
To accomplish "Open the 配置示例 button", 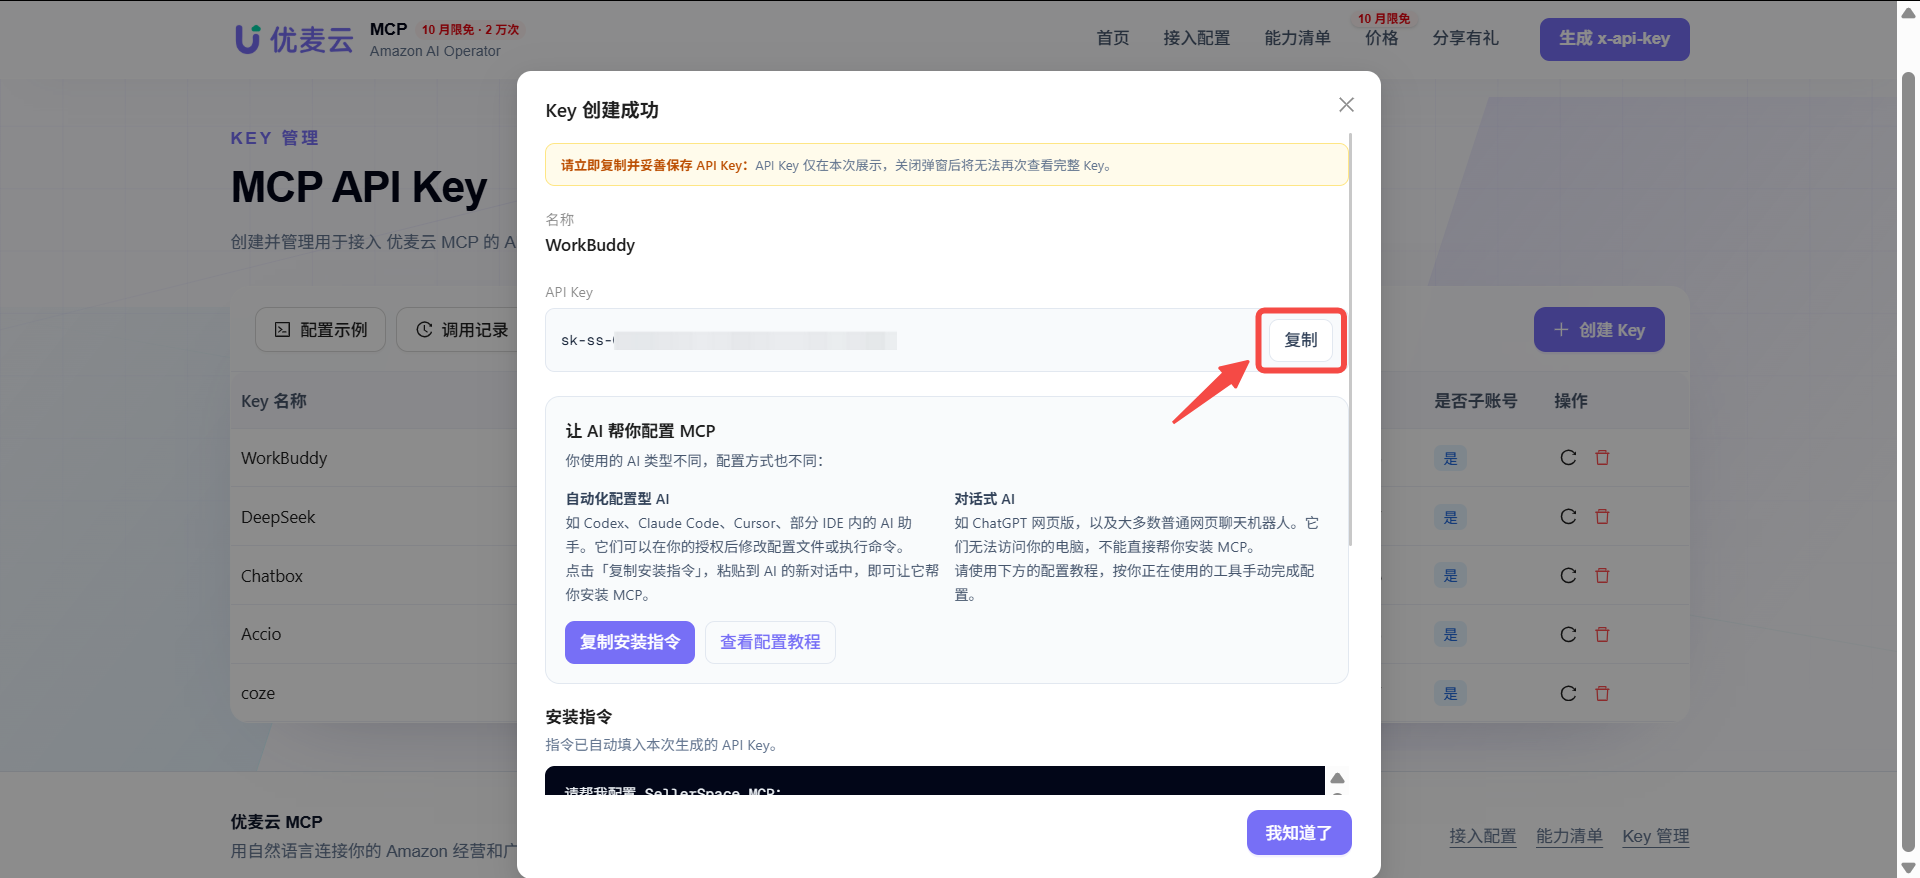I will (x=320, y=330).
